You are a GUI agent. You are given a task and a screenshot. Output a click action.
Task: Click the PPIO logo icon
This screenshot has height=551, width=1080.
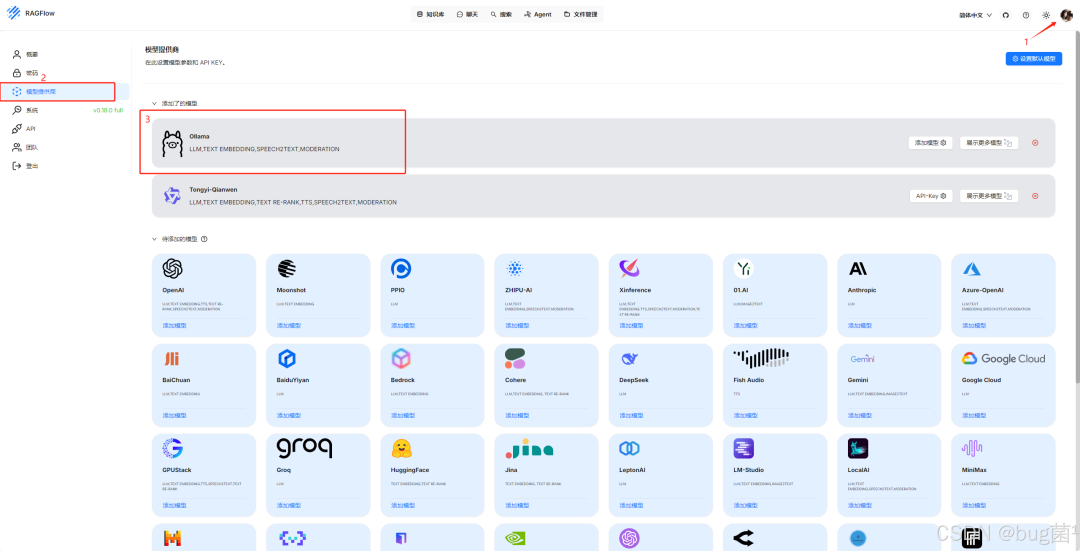[401, 268]
